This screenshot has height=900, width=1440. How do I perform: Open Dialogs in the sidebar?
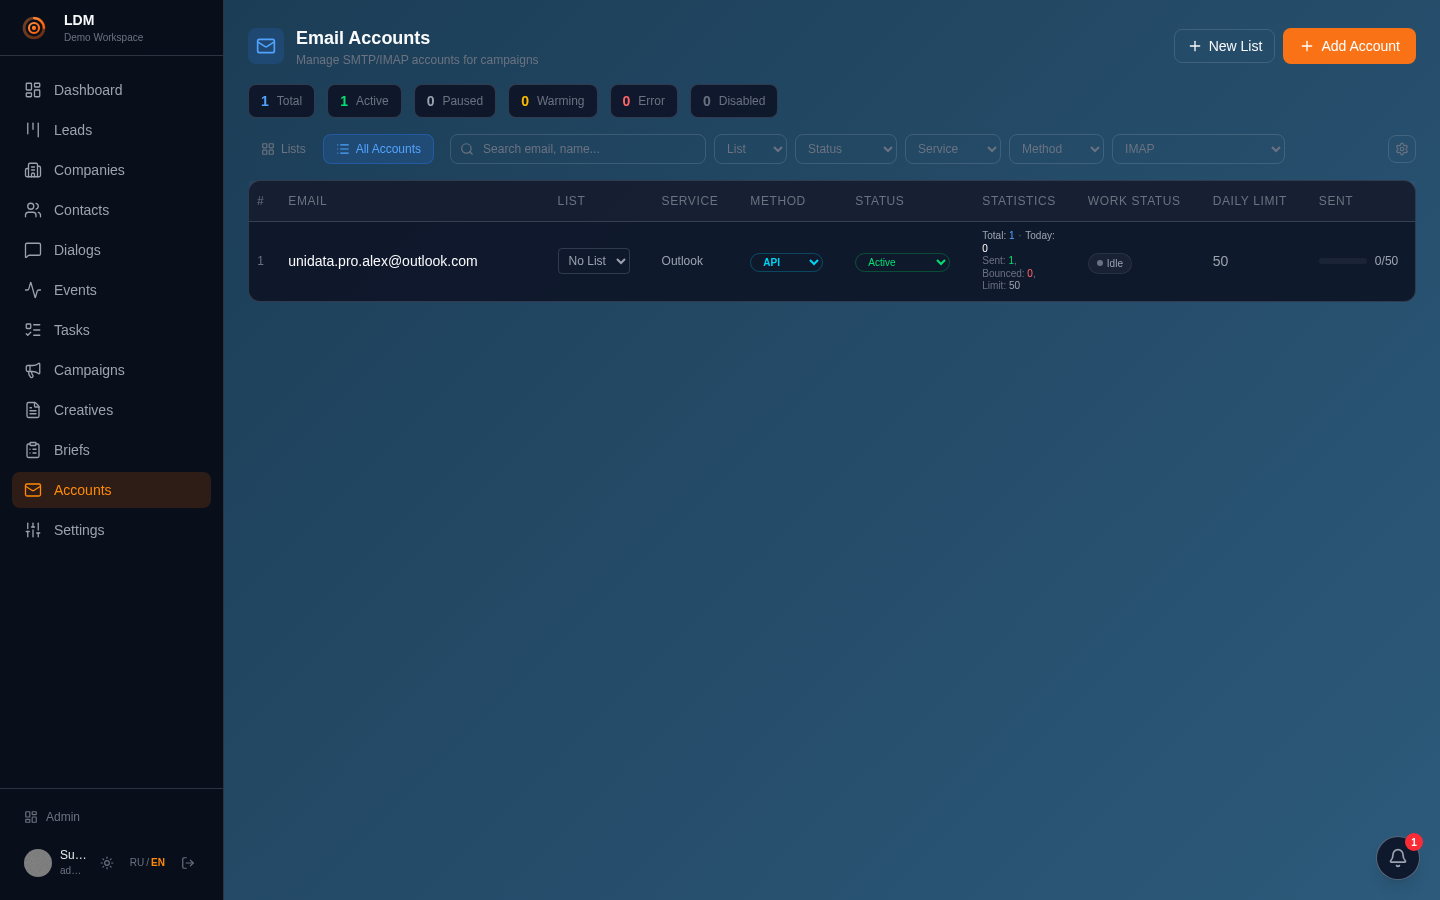[111, 250]
